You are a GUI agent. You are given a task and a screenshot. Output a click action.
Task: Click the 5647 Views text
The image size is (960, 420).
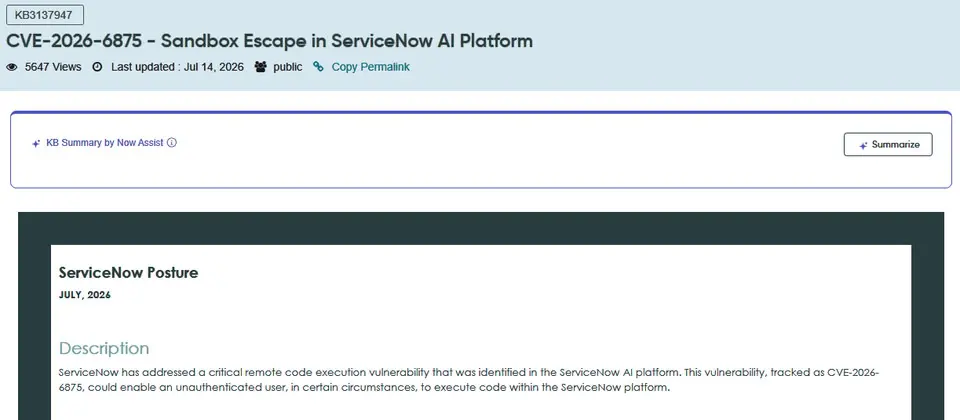[53, 67]
